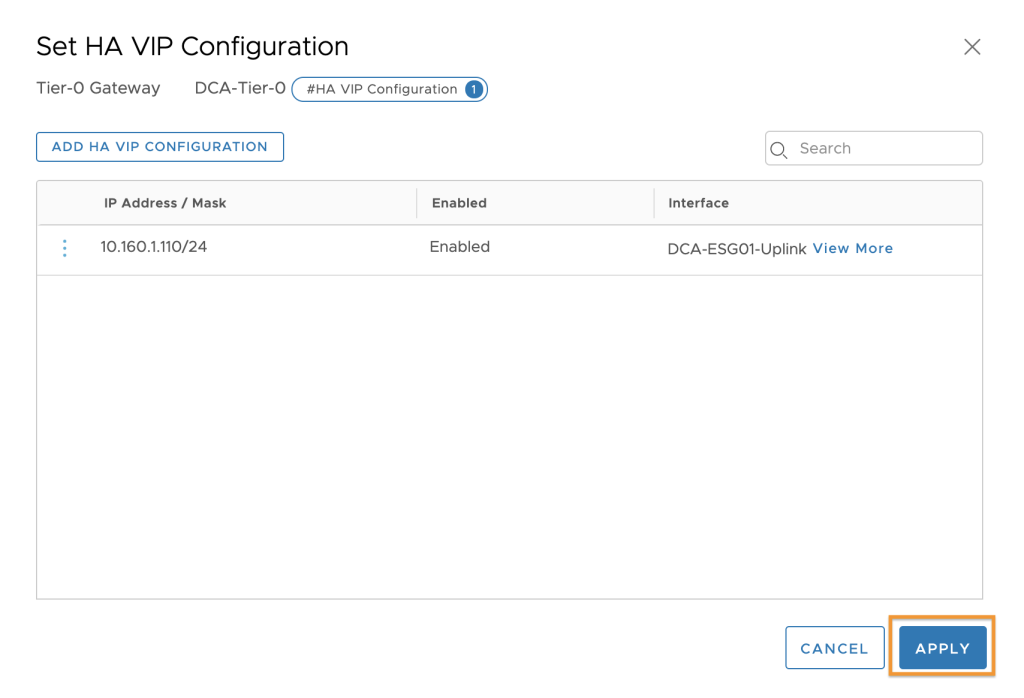Cancel the HA VIP configuration changes
The image size is (1024, 698).
coord(835,648)
